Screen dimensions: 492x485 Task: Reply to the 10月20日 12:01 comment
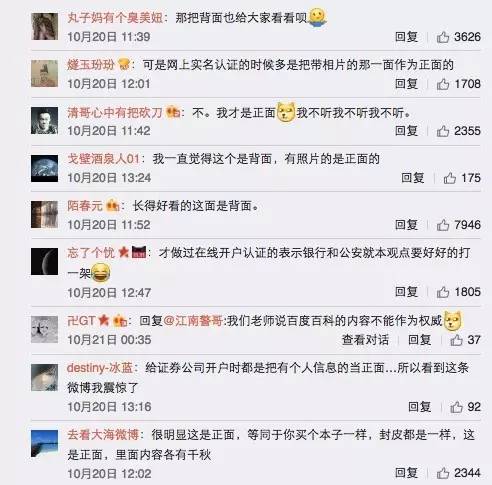406,84
